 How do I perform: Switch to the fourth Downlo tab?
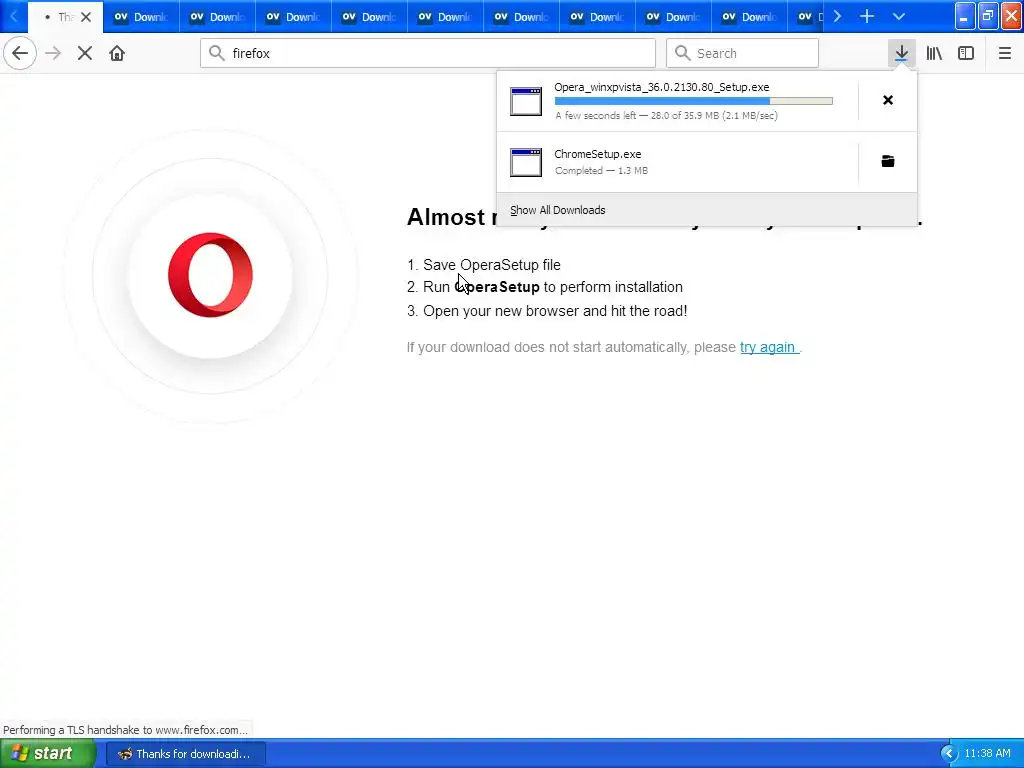(x=369, y=17)
